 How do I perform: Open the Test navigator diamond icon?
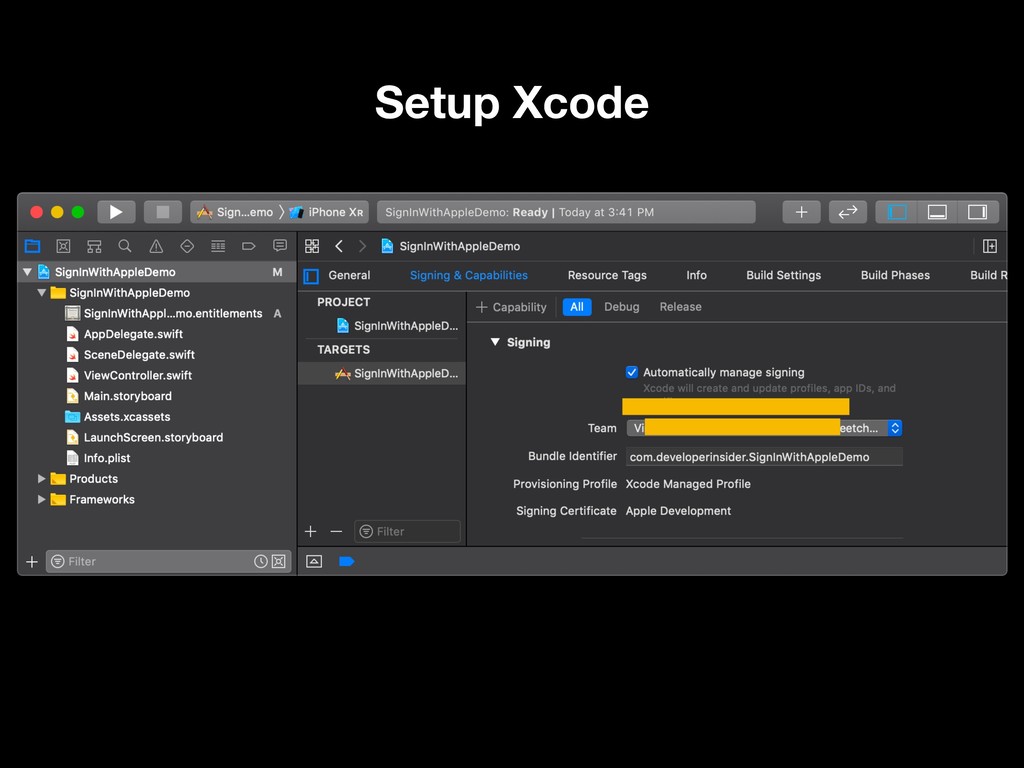click(187, 246)
